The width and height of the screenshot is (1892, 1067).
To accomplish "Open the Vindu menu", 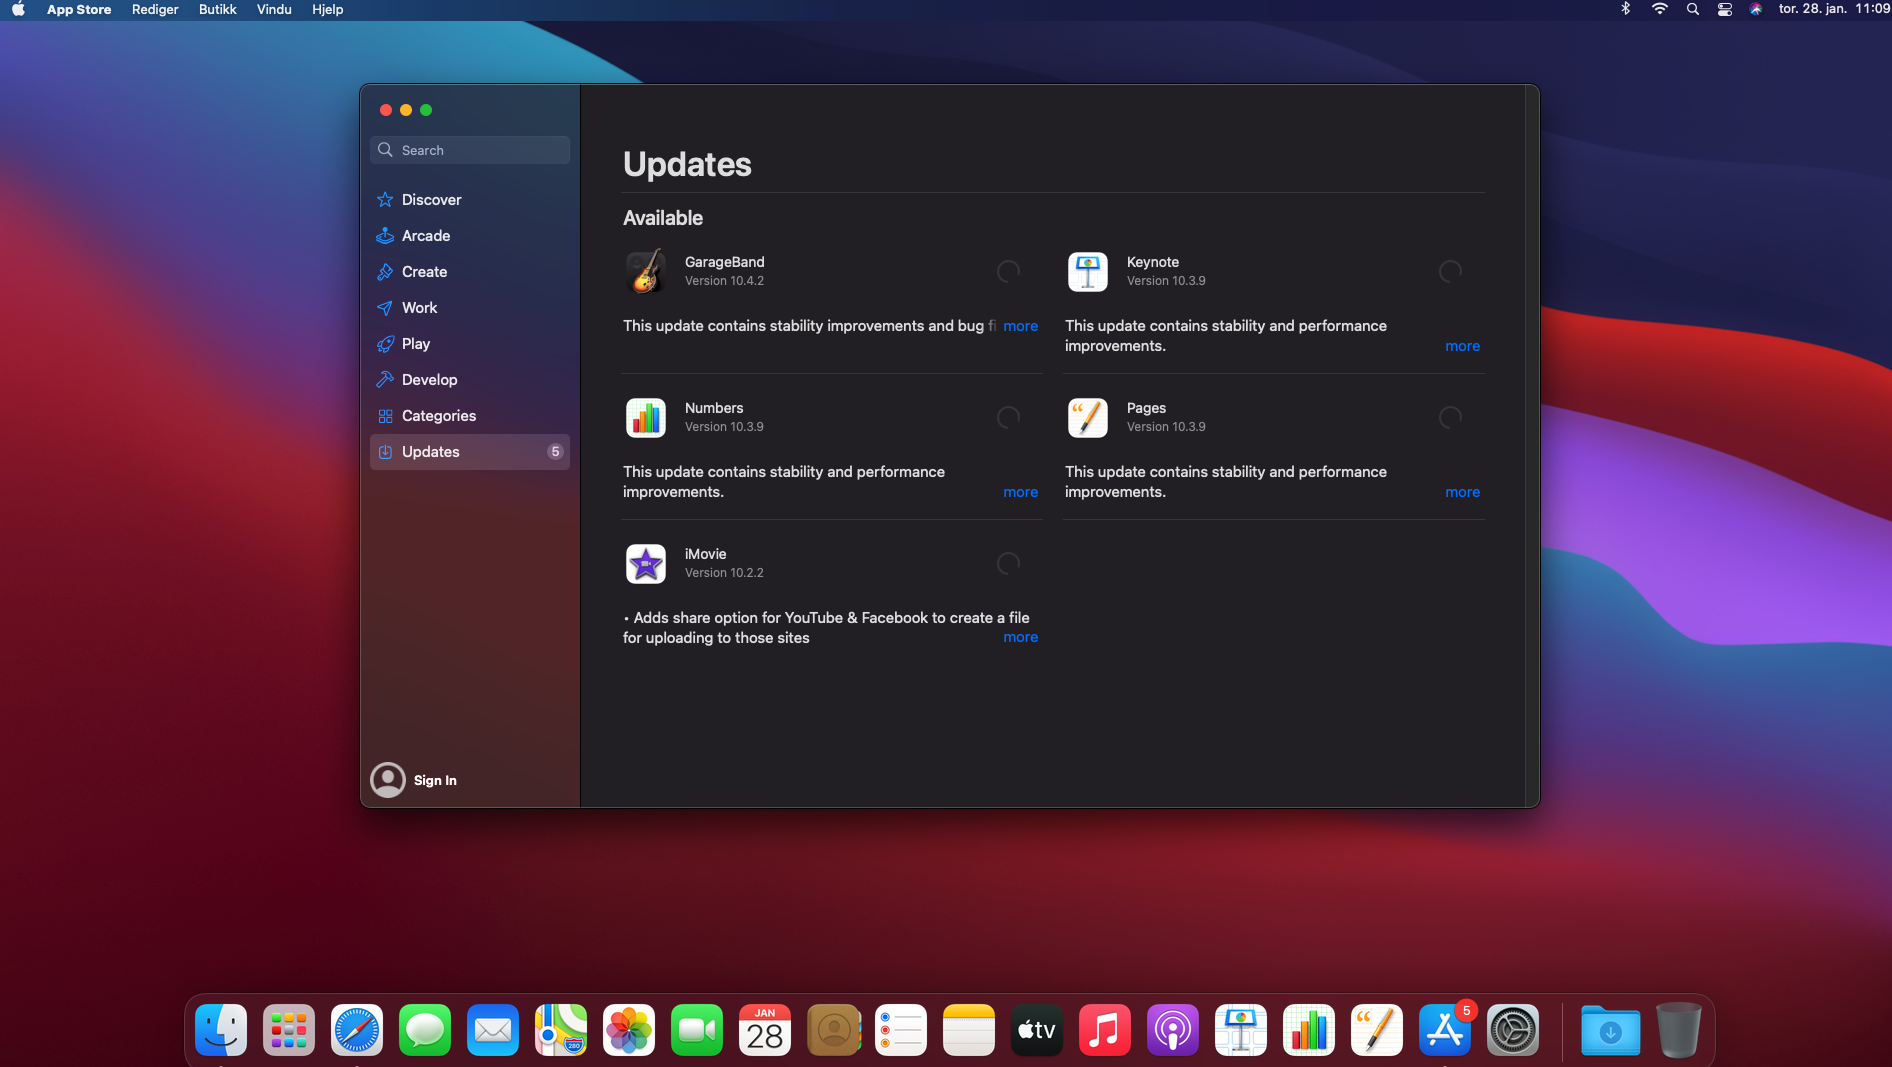I will pyautogui.click(x=274, y=9).
